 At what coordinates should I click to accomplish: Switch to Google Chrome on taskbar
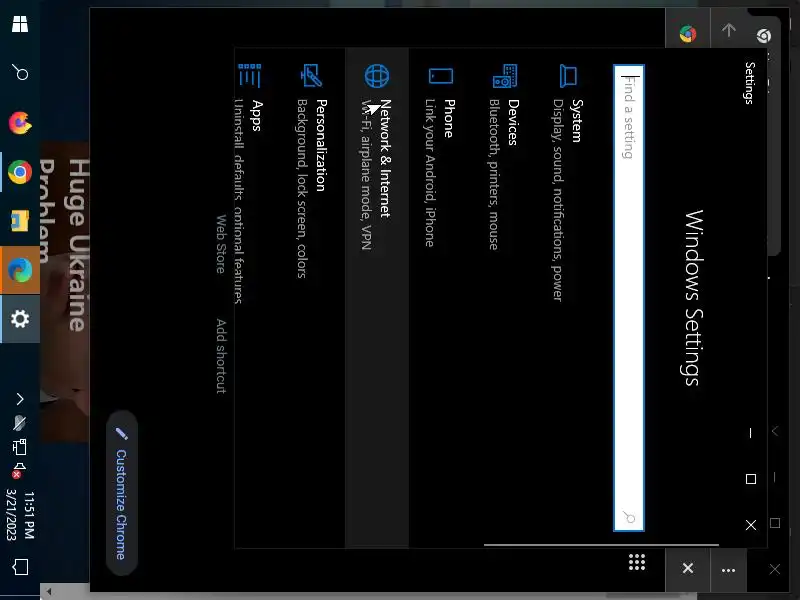click(x=20, y=172)
